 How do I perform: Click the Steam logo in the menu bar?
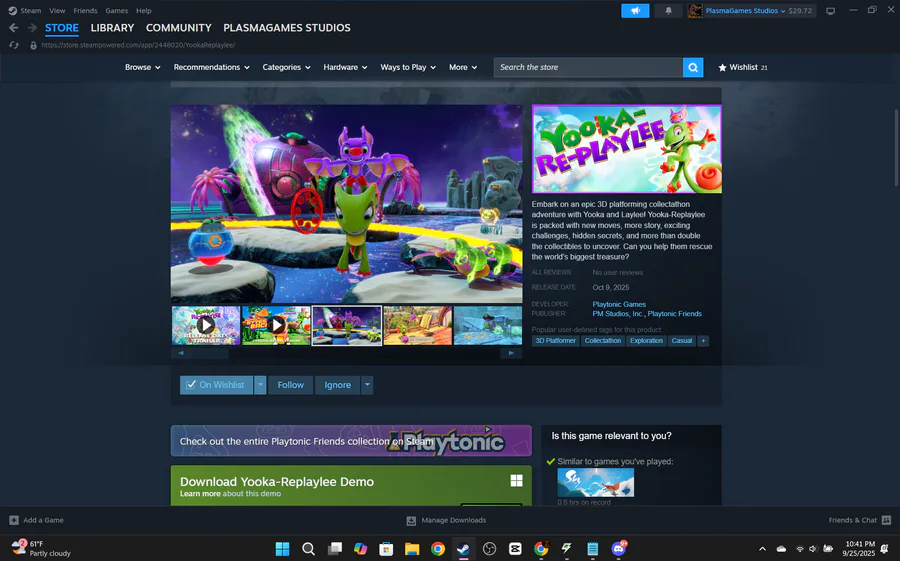[13, 10]
